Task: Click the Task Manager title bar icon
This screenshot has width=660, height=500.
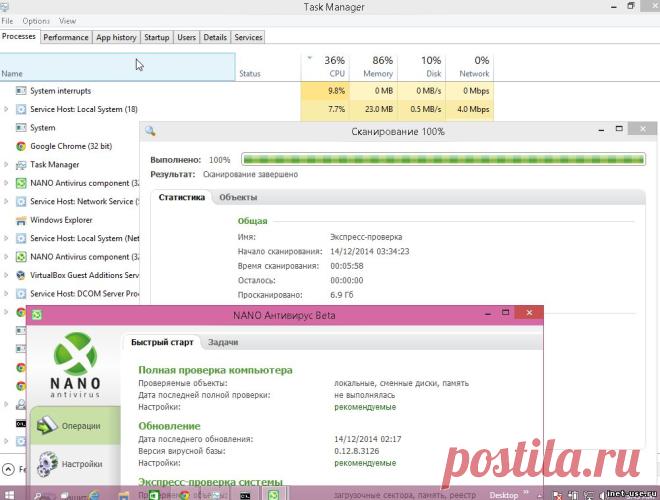Action: pyautogui.click(x=4, y=6)
